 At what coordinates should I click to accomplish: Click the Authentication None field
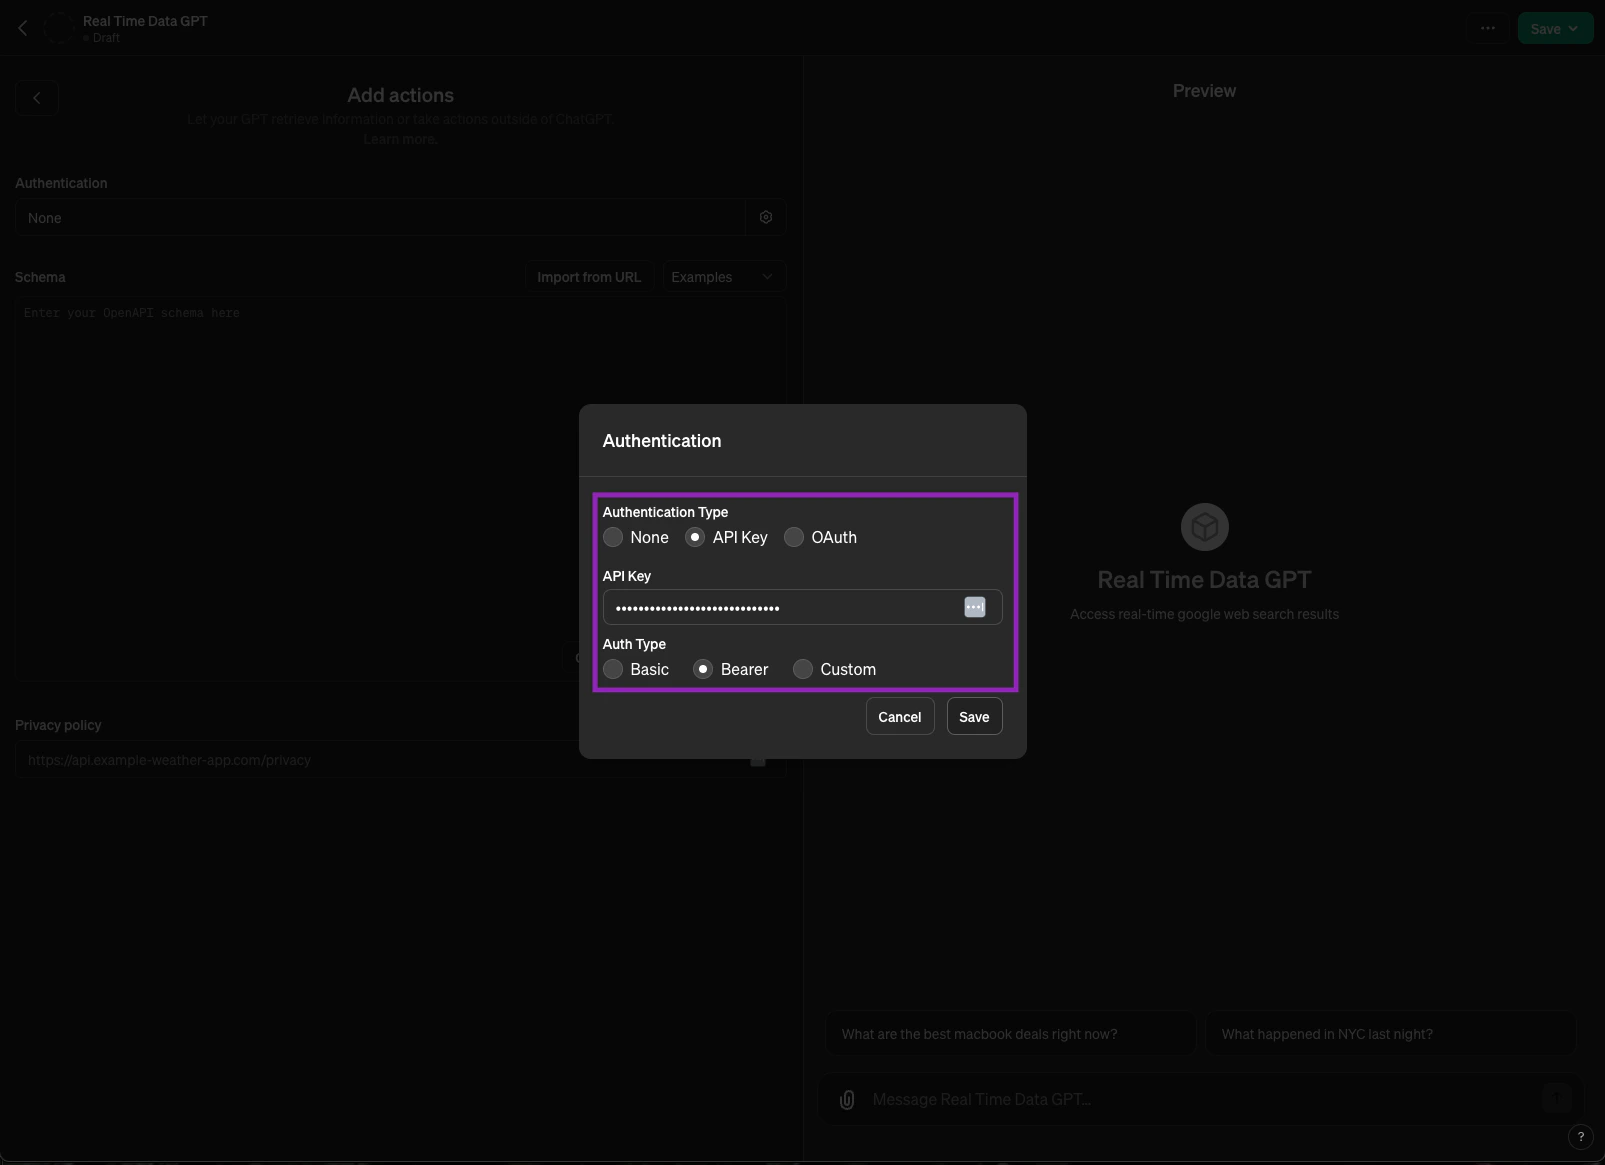(x=380, y=217)
